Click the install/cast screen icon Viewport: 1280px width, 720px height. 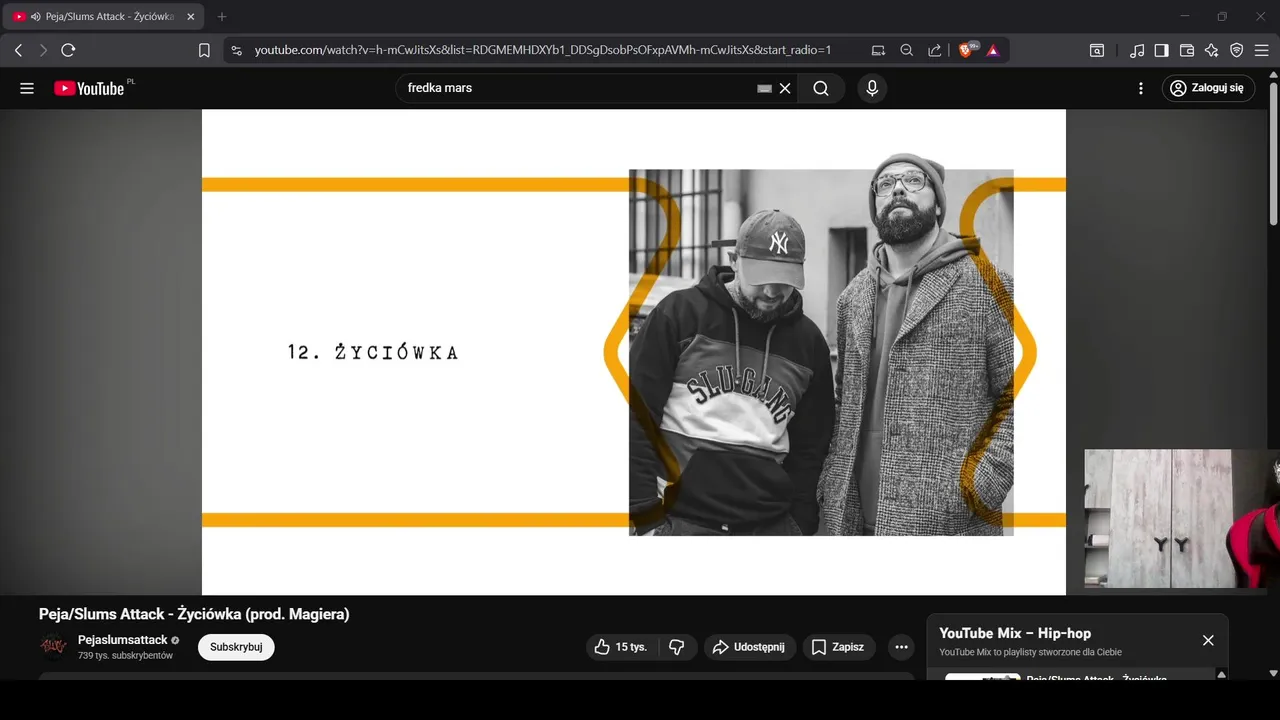click(x=878, y=50)
